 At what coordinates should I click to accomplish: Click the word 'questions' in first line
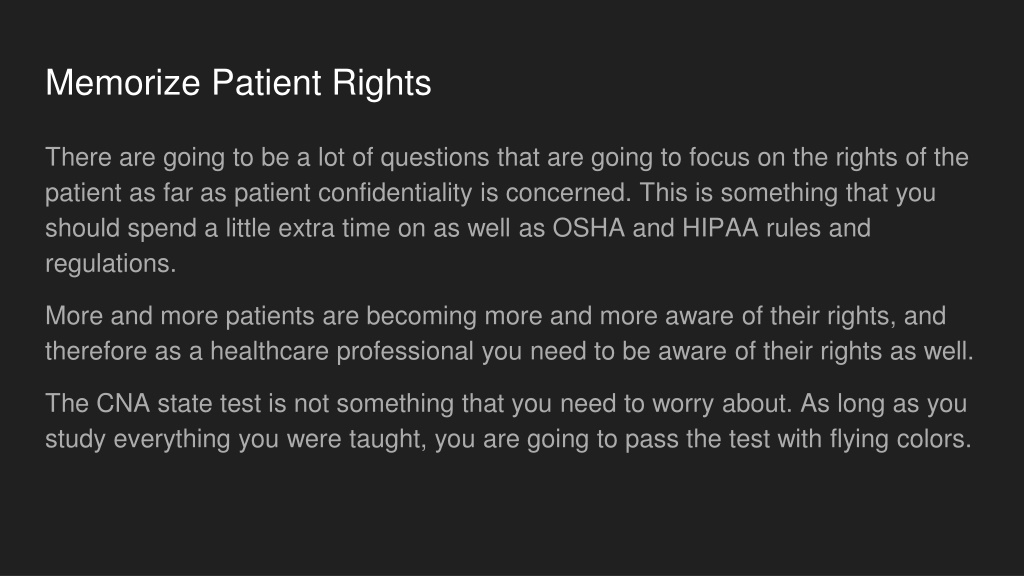435,158
